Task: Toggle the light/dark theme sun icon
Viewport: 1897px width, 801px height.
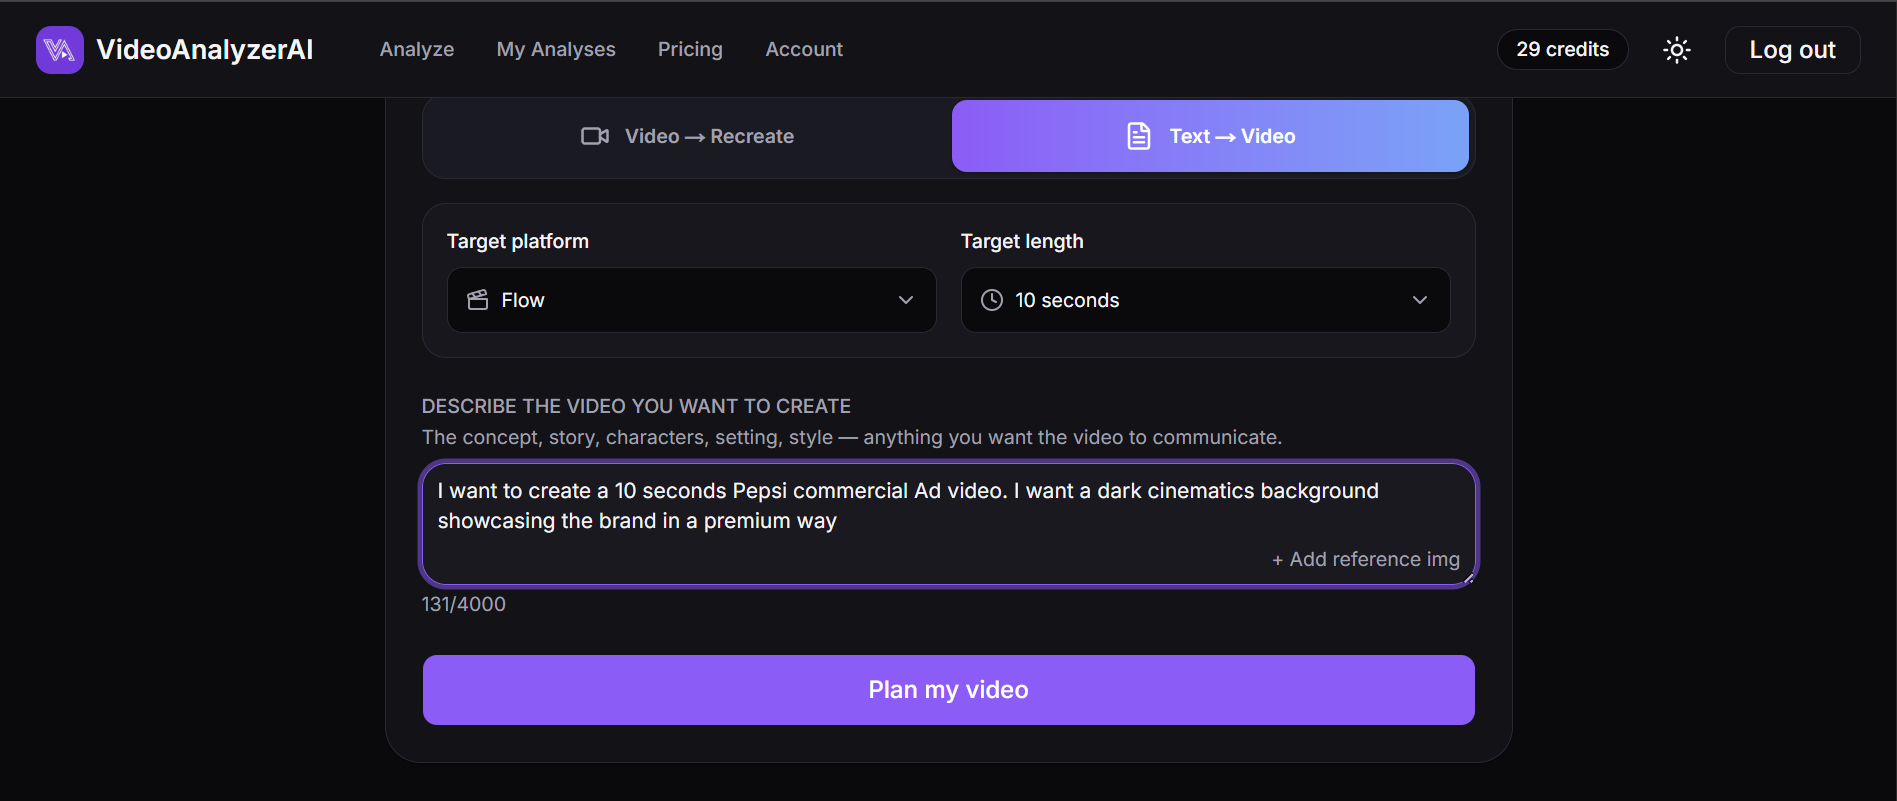Action: pyautogui.click(x=1677, y=50)
